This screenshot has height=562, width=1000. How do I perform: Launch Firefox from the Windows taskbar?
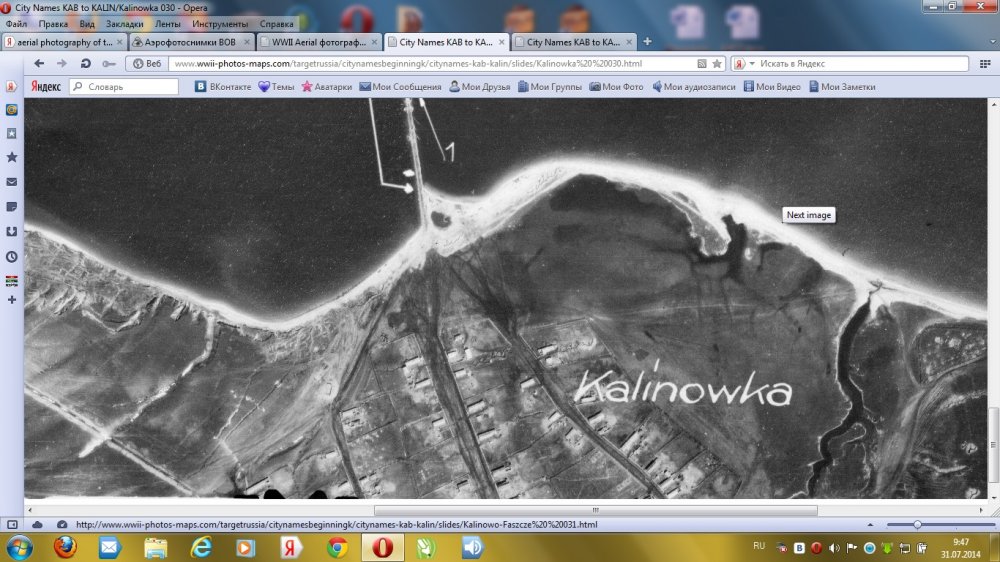coord(66,547)
